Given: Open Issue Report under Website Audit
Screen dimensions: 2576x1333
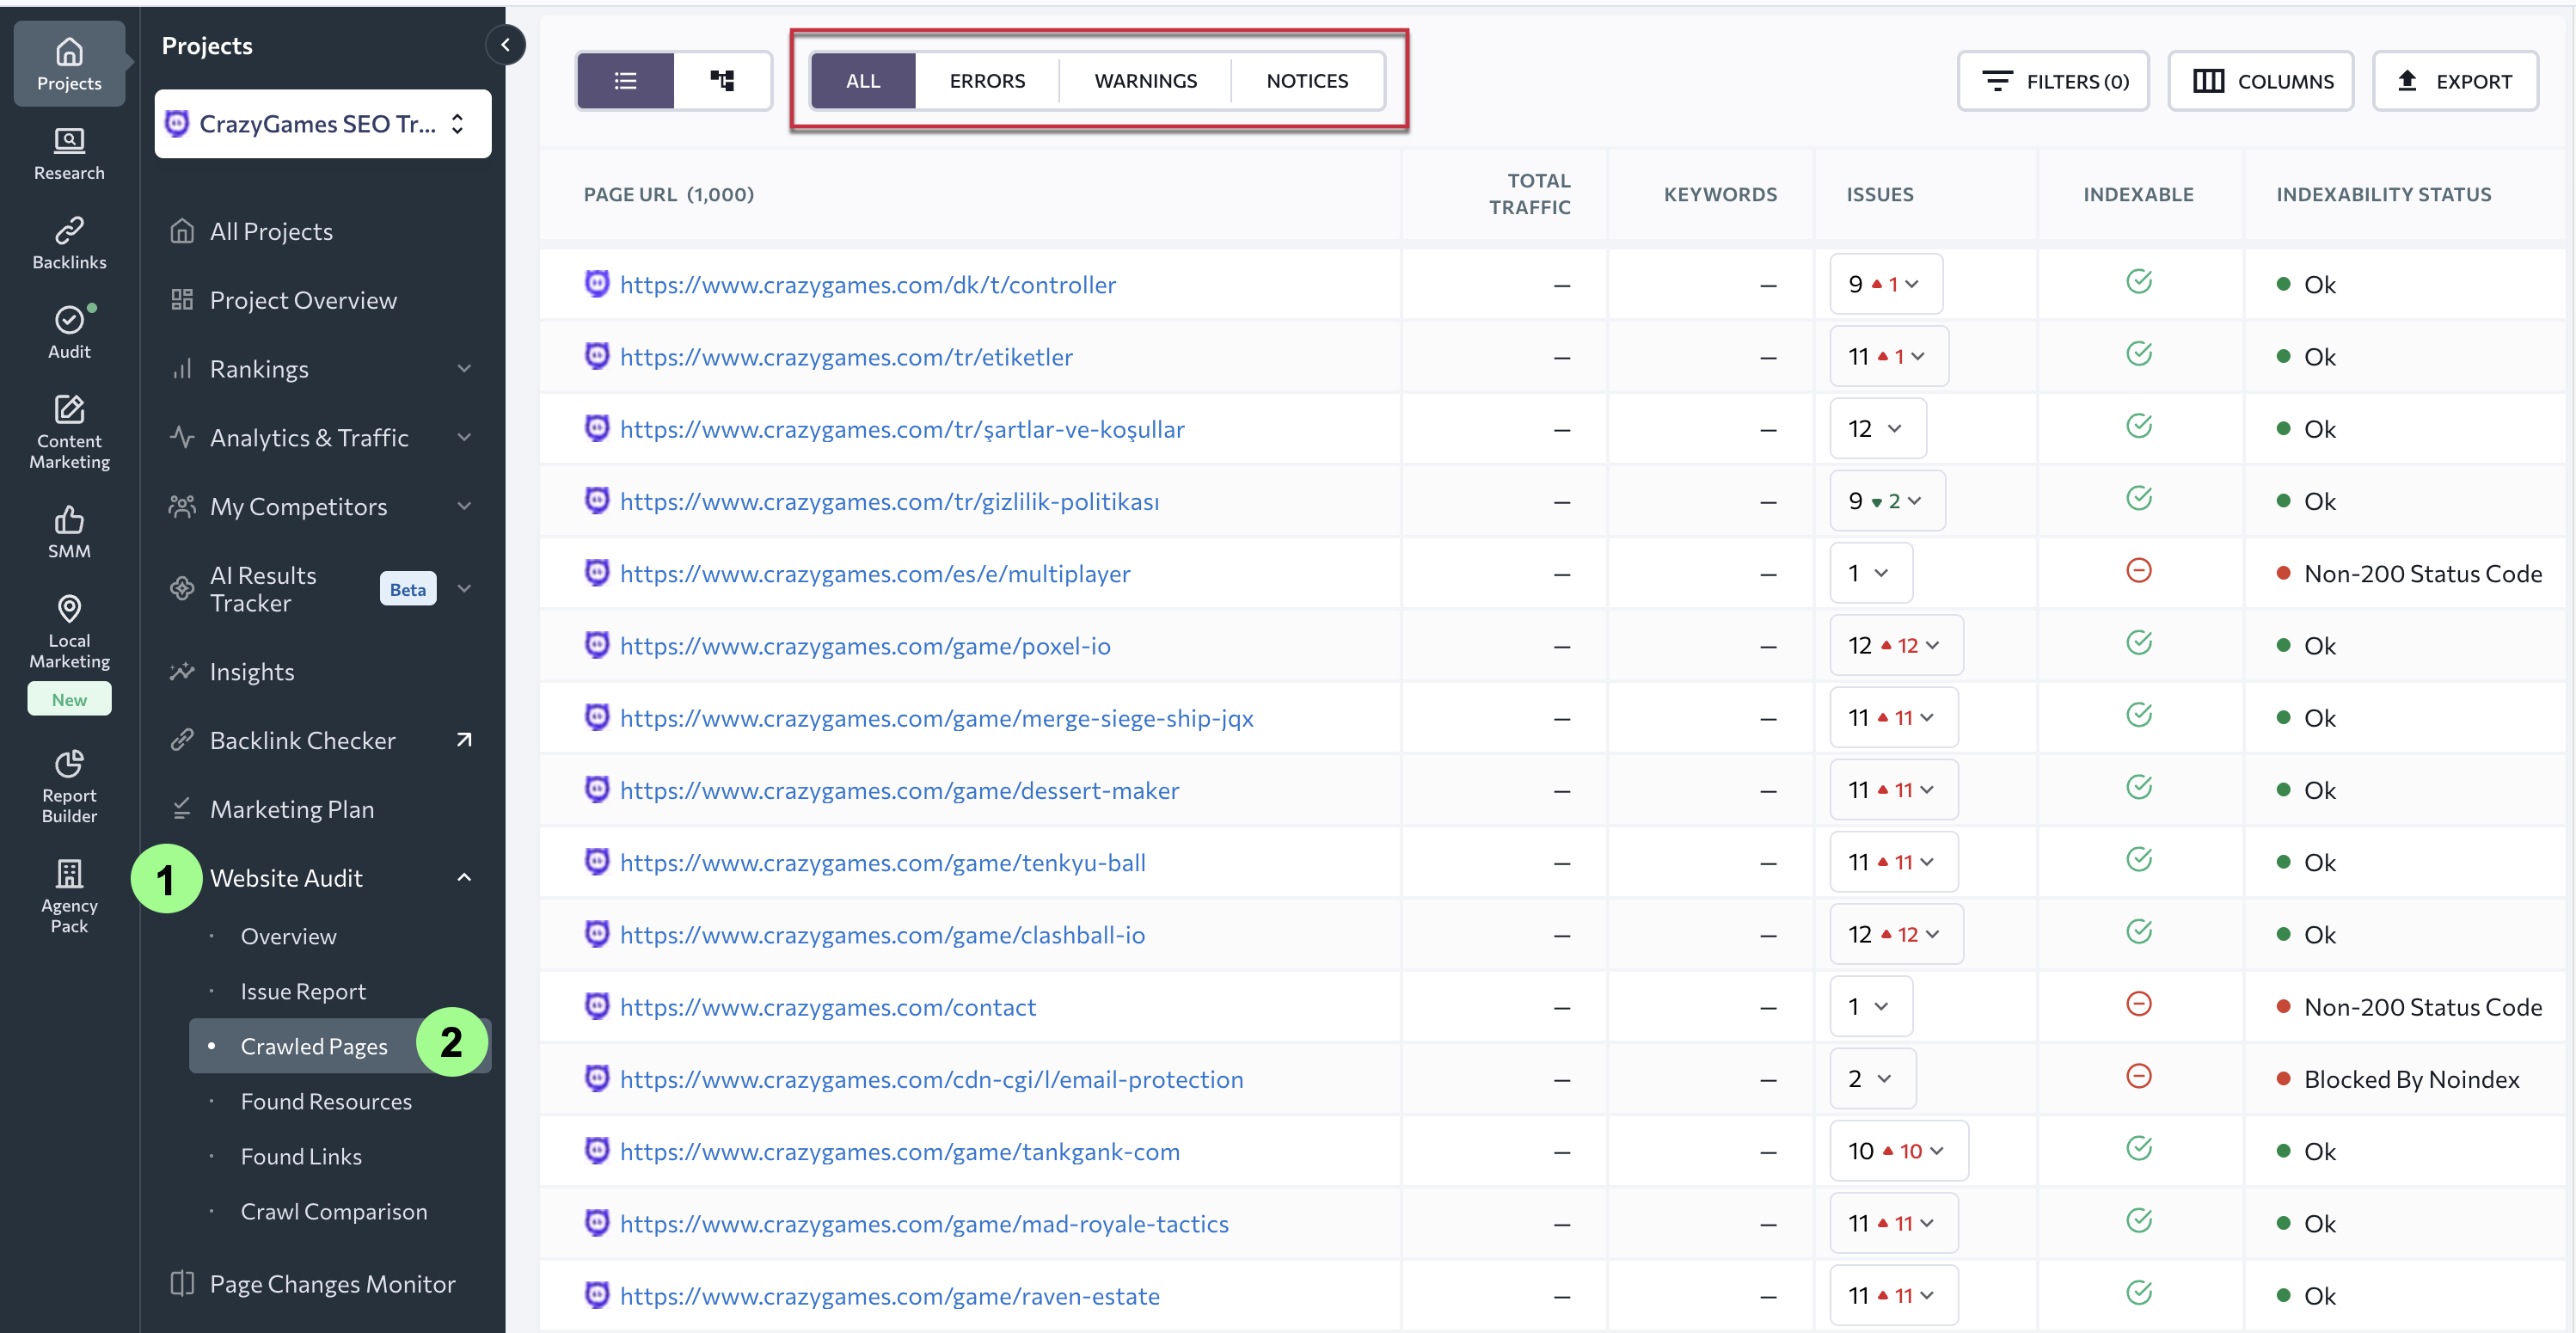Looking at the screenshot, I should pyautogui.click(x=303, y=991).
